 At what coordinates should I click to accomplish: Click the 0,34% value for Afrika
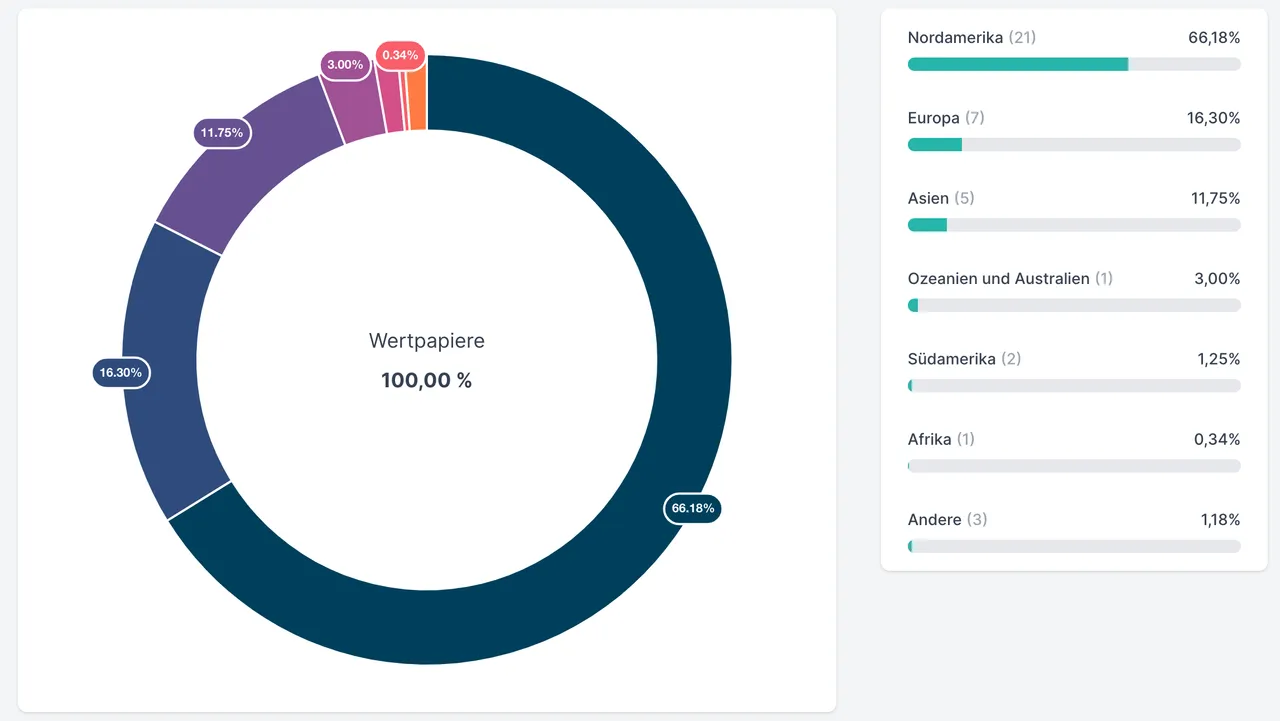(1217, 439)
